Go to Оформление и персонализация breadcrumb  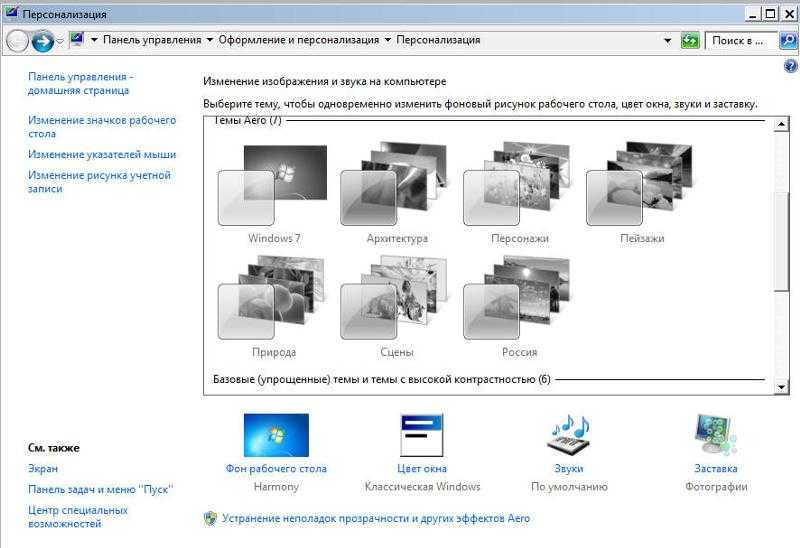(x=299, y=40)
